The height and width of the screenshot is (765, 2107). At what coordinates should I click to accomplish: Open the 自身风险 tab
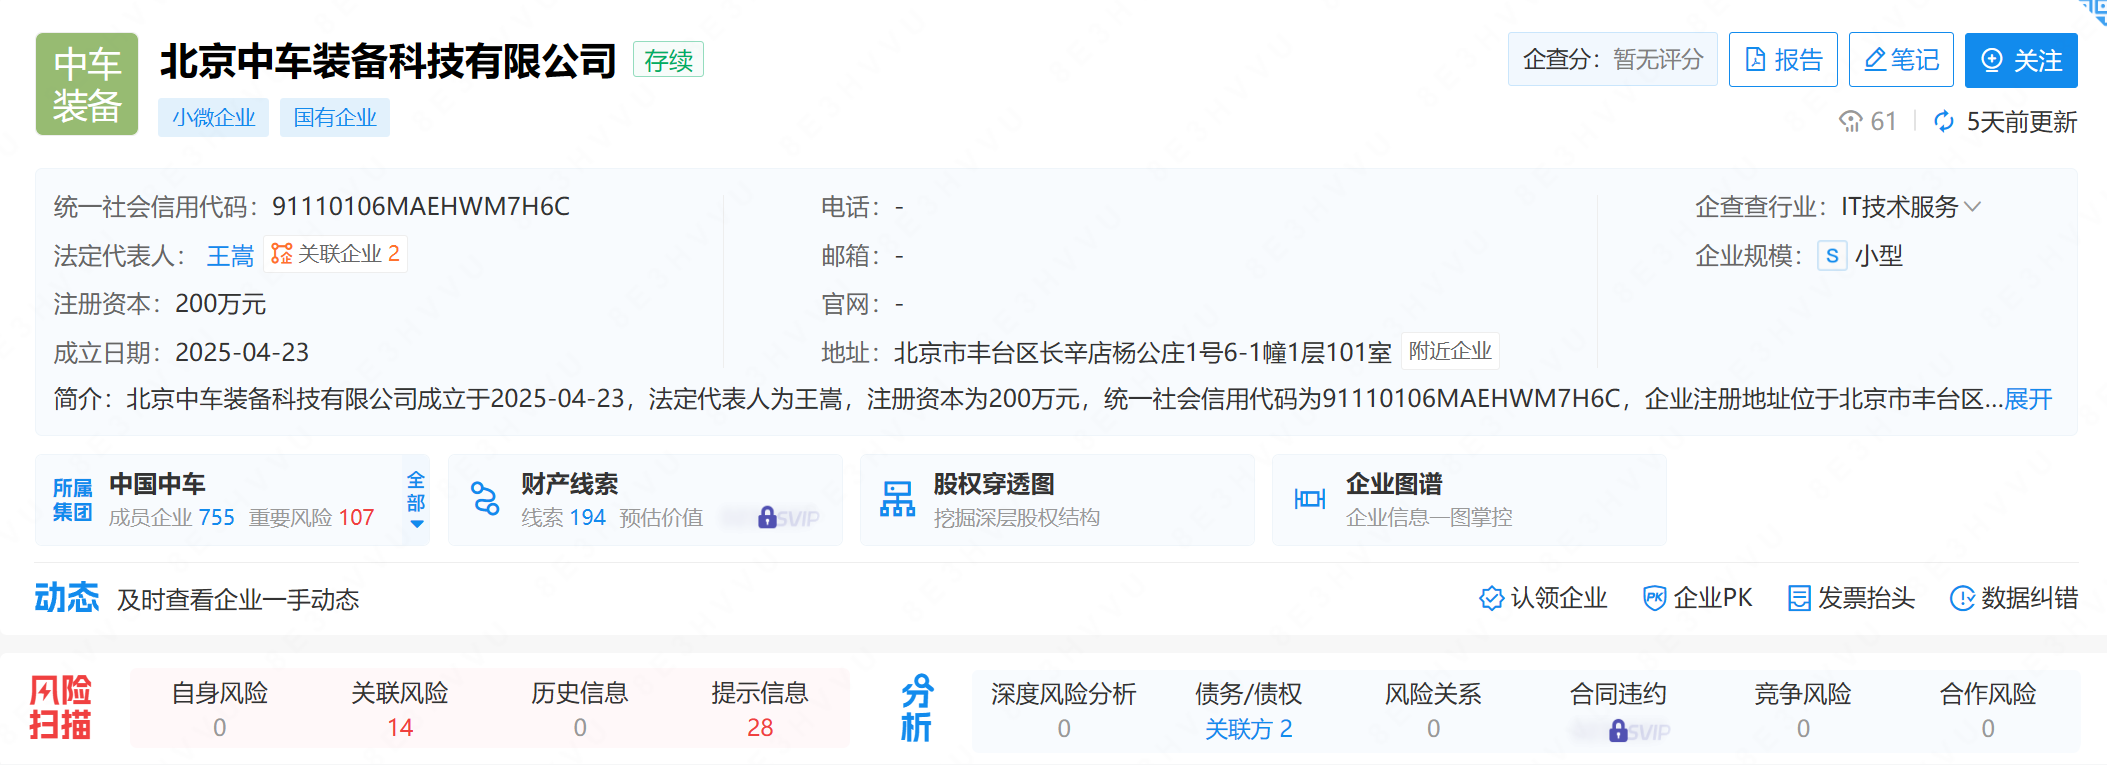click(x=220, y=708)
